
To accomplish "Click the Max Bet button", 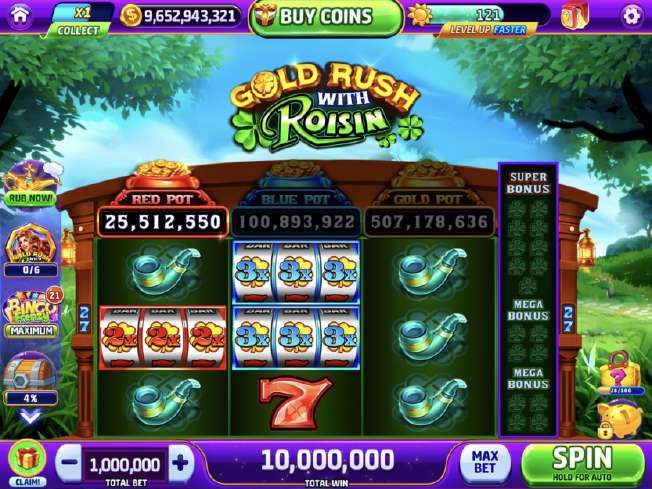I will pyautogui.click(x=485, y=462).
